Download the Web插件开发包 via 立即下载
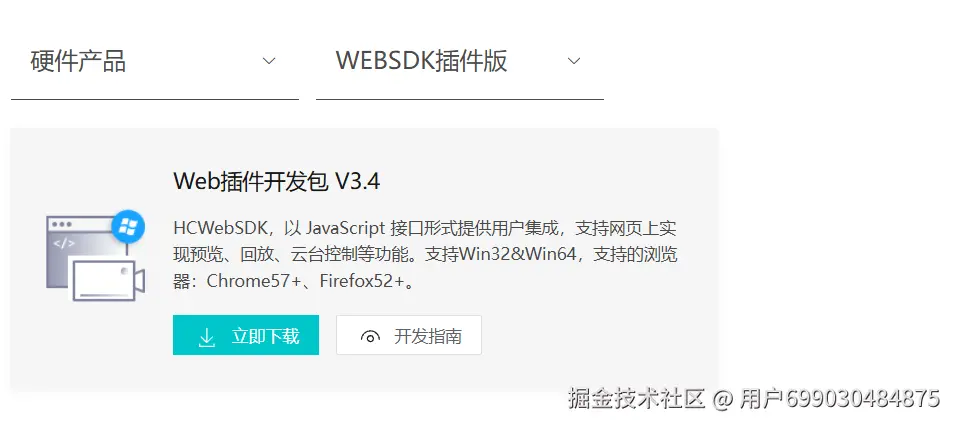This screenshot has height=426, width=955. tap(245, 335)
